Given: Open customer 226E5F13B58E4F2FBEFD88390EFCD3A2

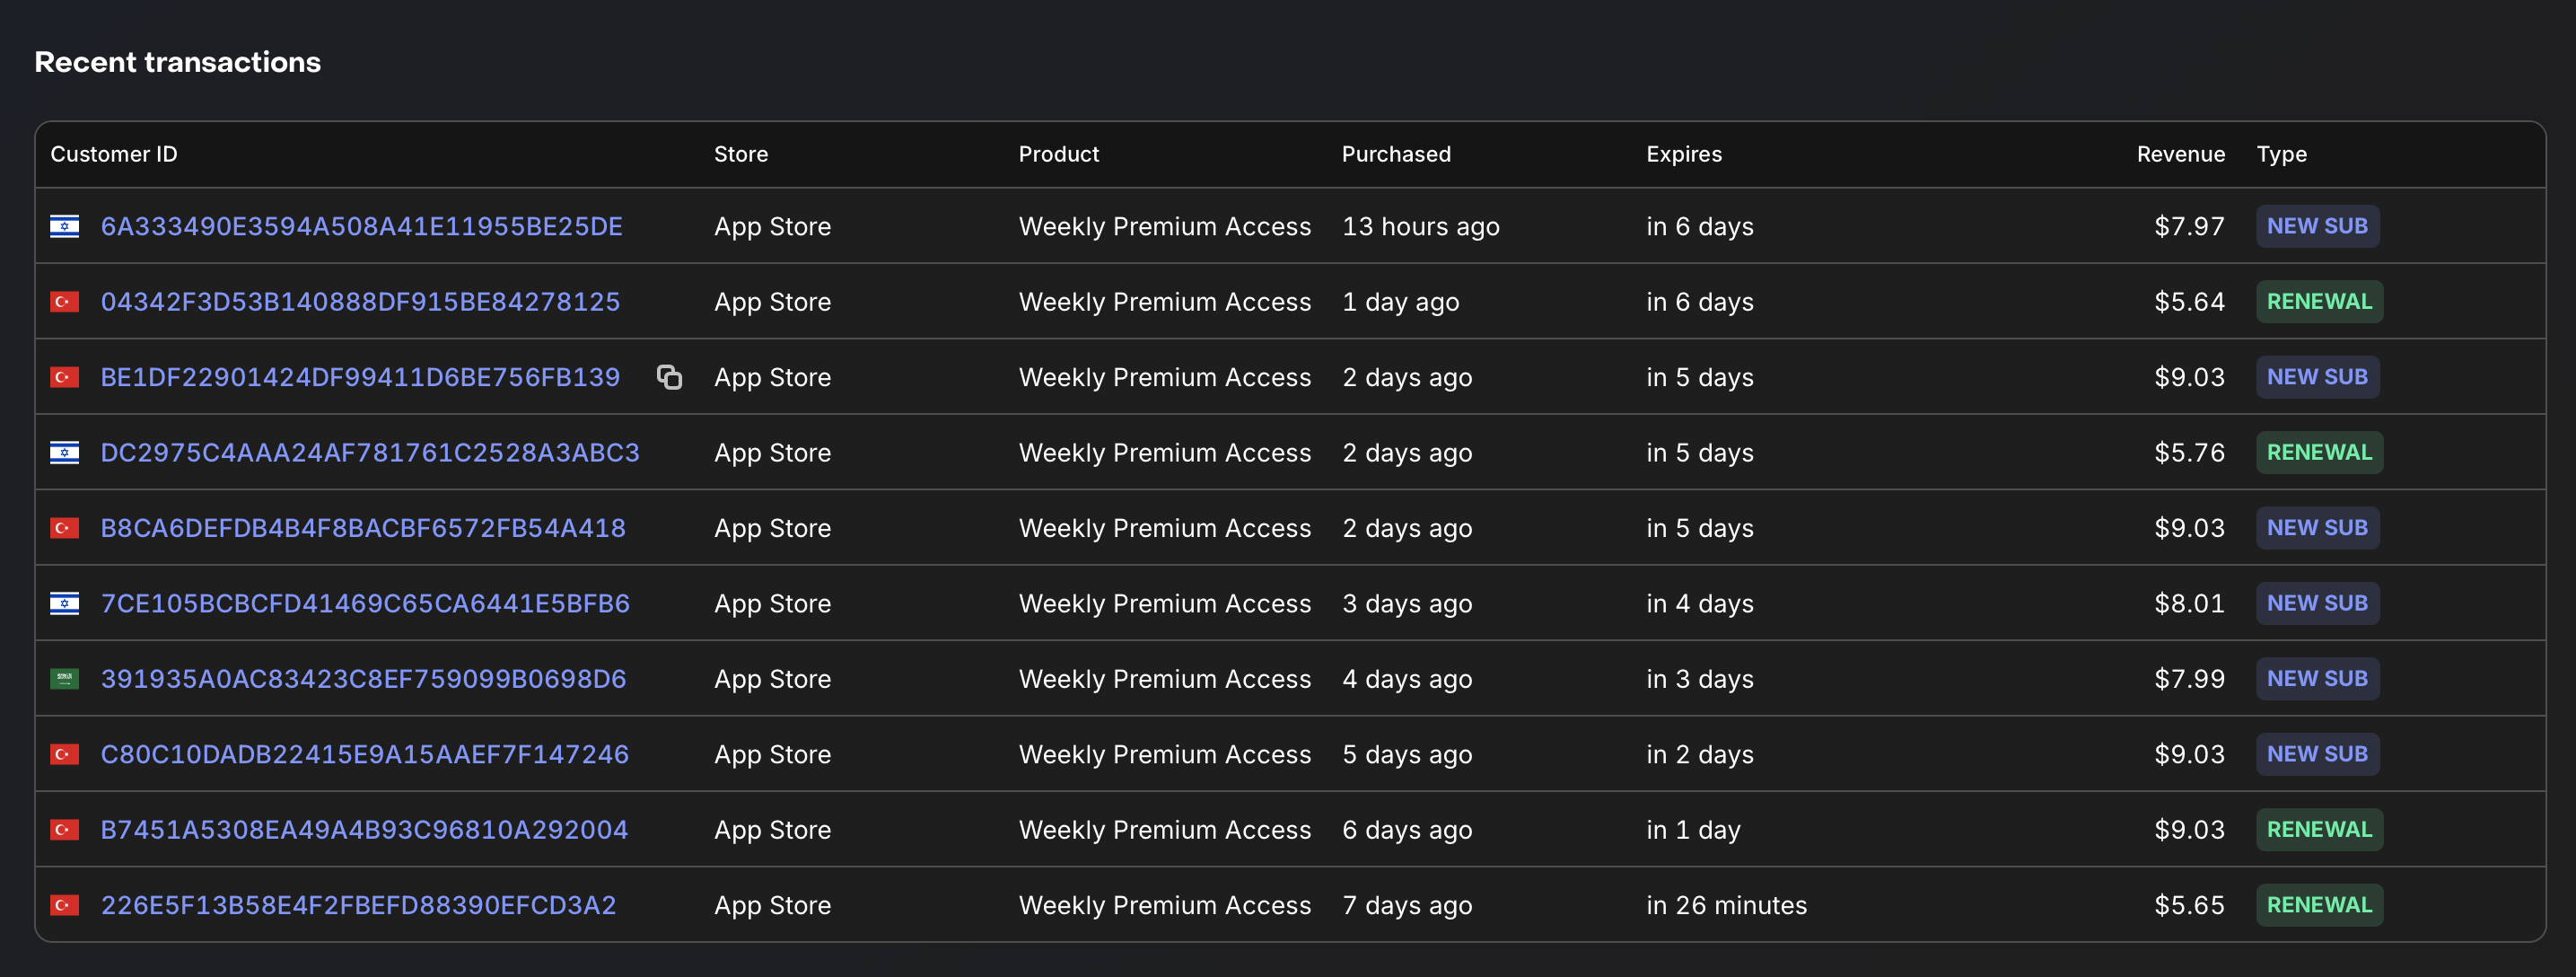Looking at the screenshot, I should coord(358,905).
